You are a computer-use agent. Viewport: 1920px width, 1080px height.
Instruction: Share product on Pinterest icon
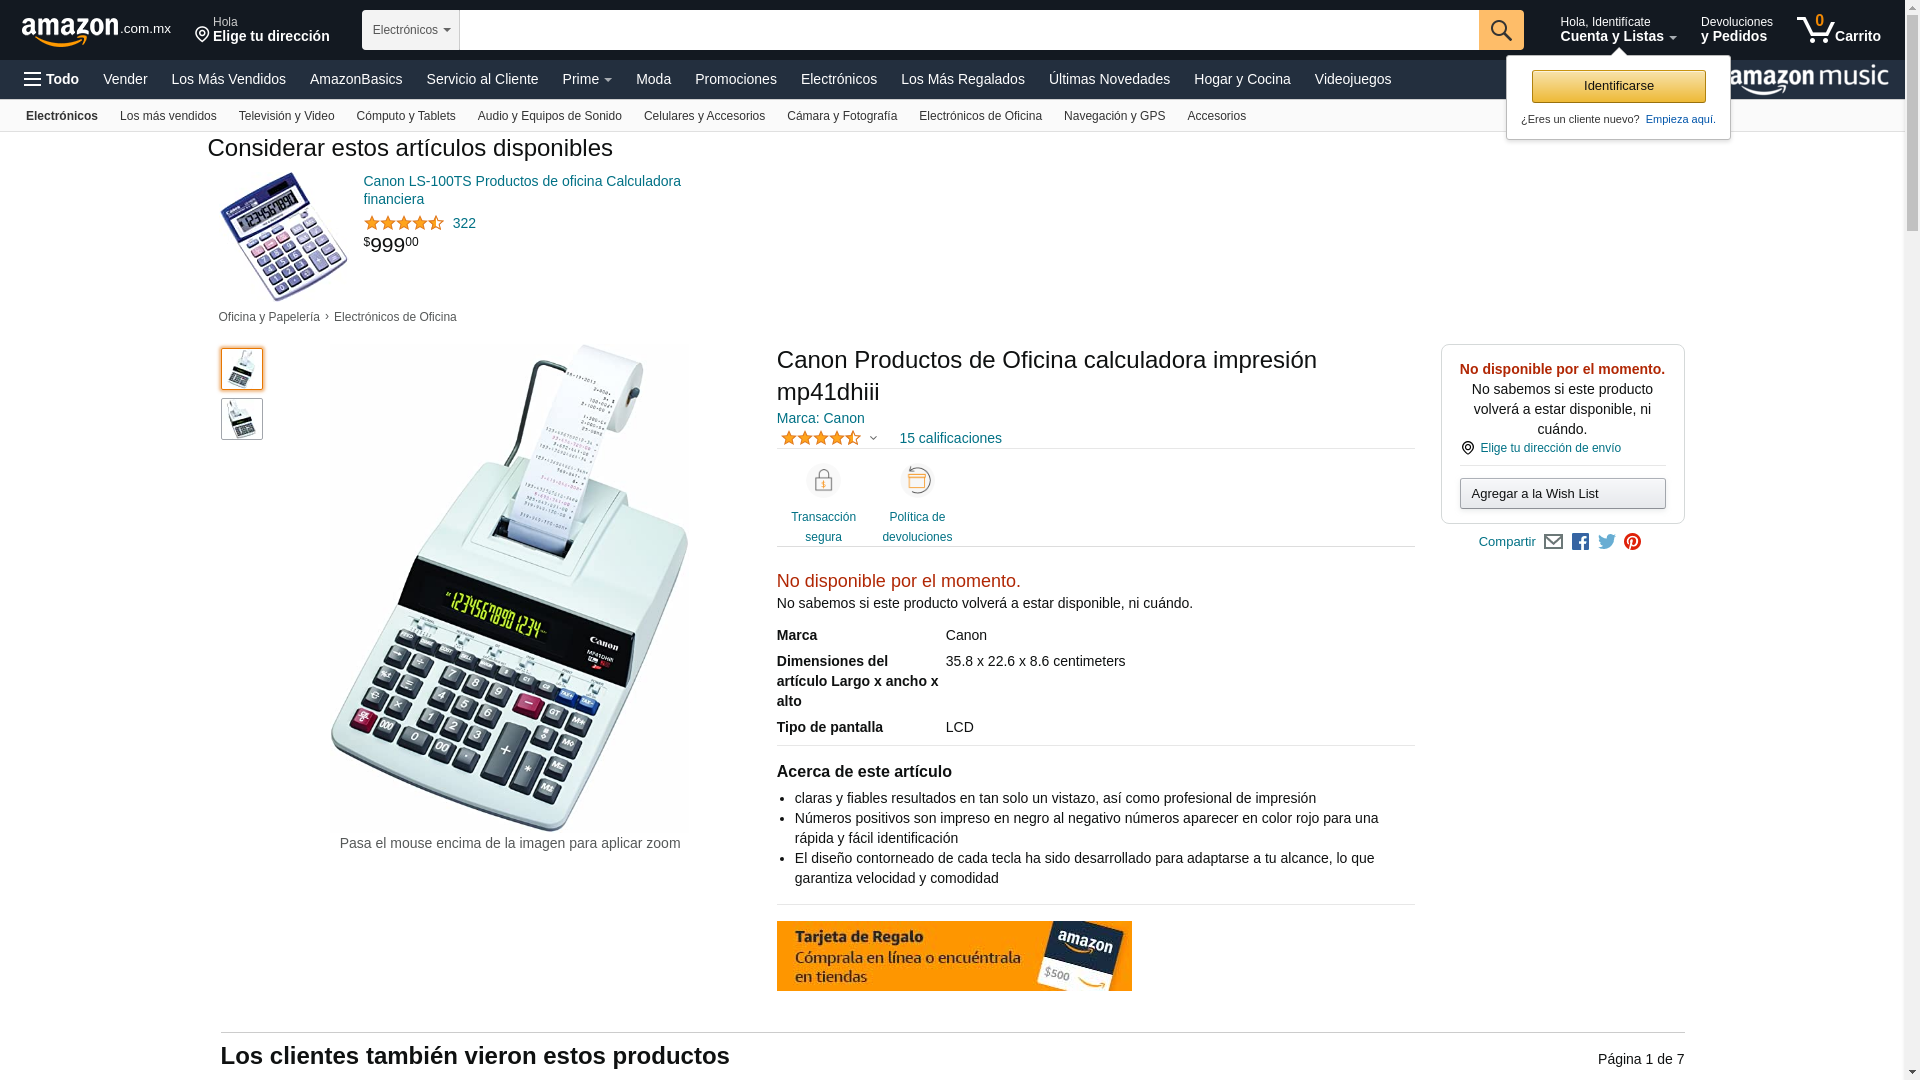(1633, 542)
